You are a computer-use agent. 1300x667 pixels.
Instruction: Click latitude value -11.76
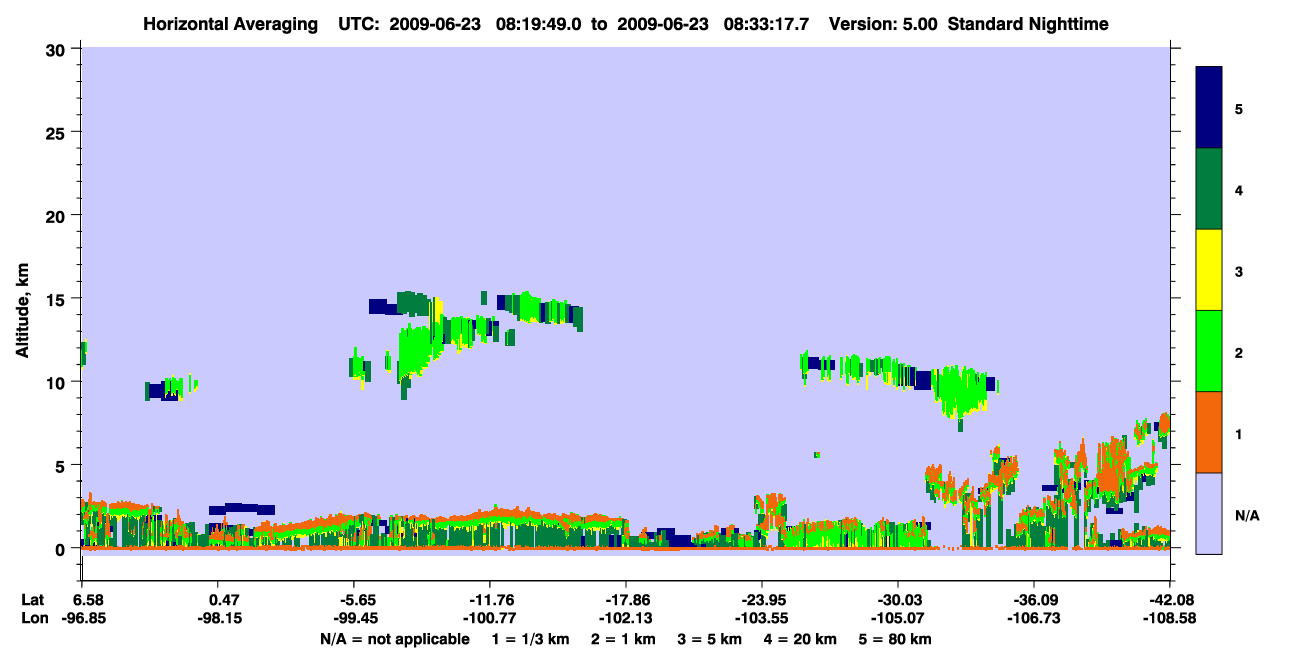[x=489, y=600]
